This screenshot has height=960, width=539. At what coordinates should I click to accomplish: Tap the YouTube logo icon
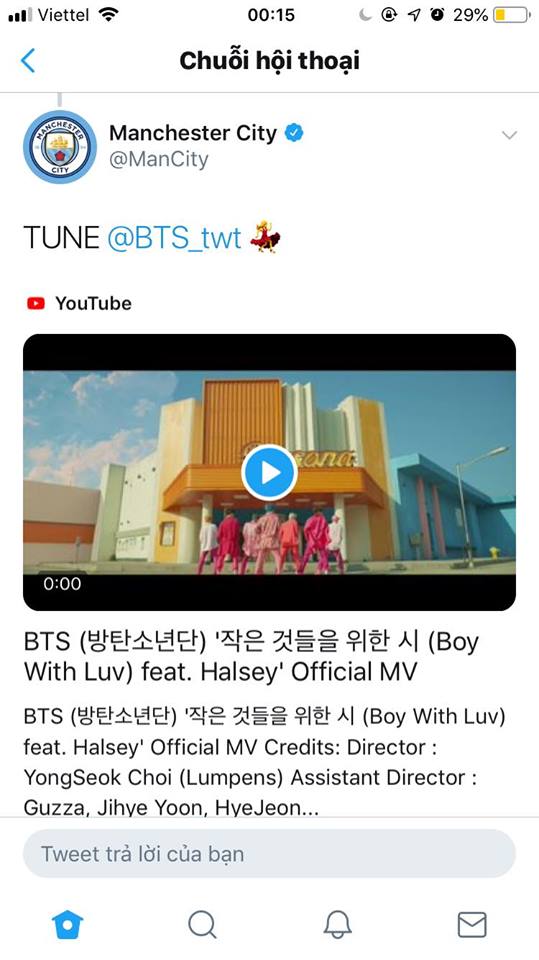pos(36,303)
